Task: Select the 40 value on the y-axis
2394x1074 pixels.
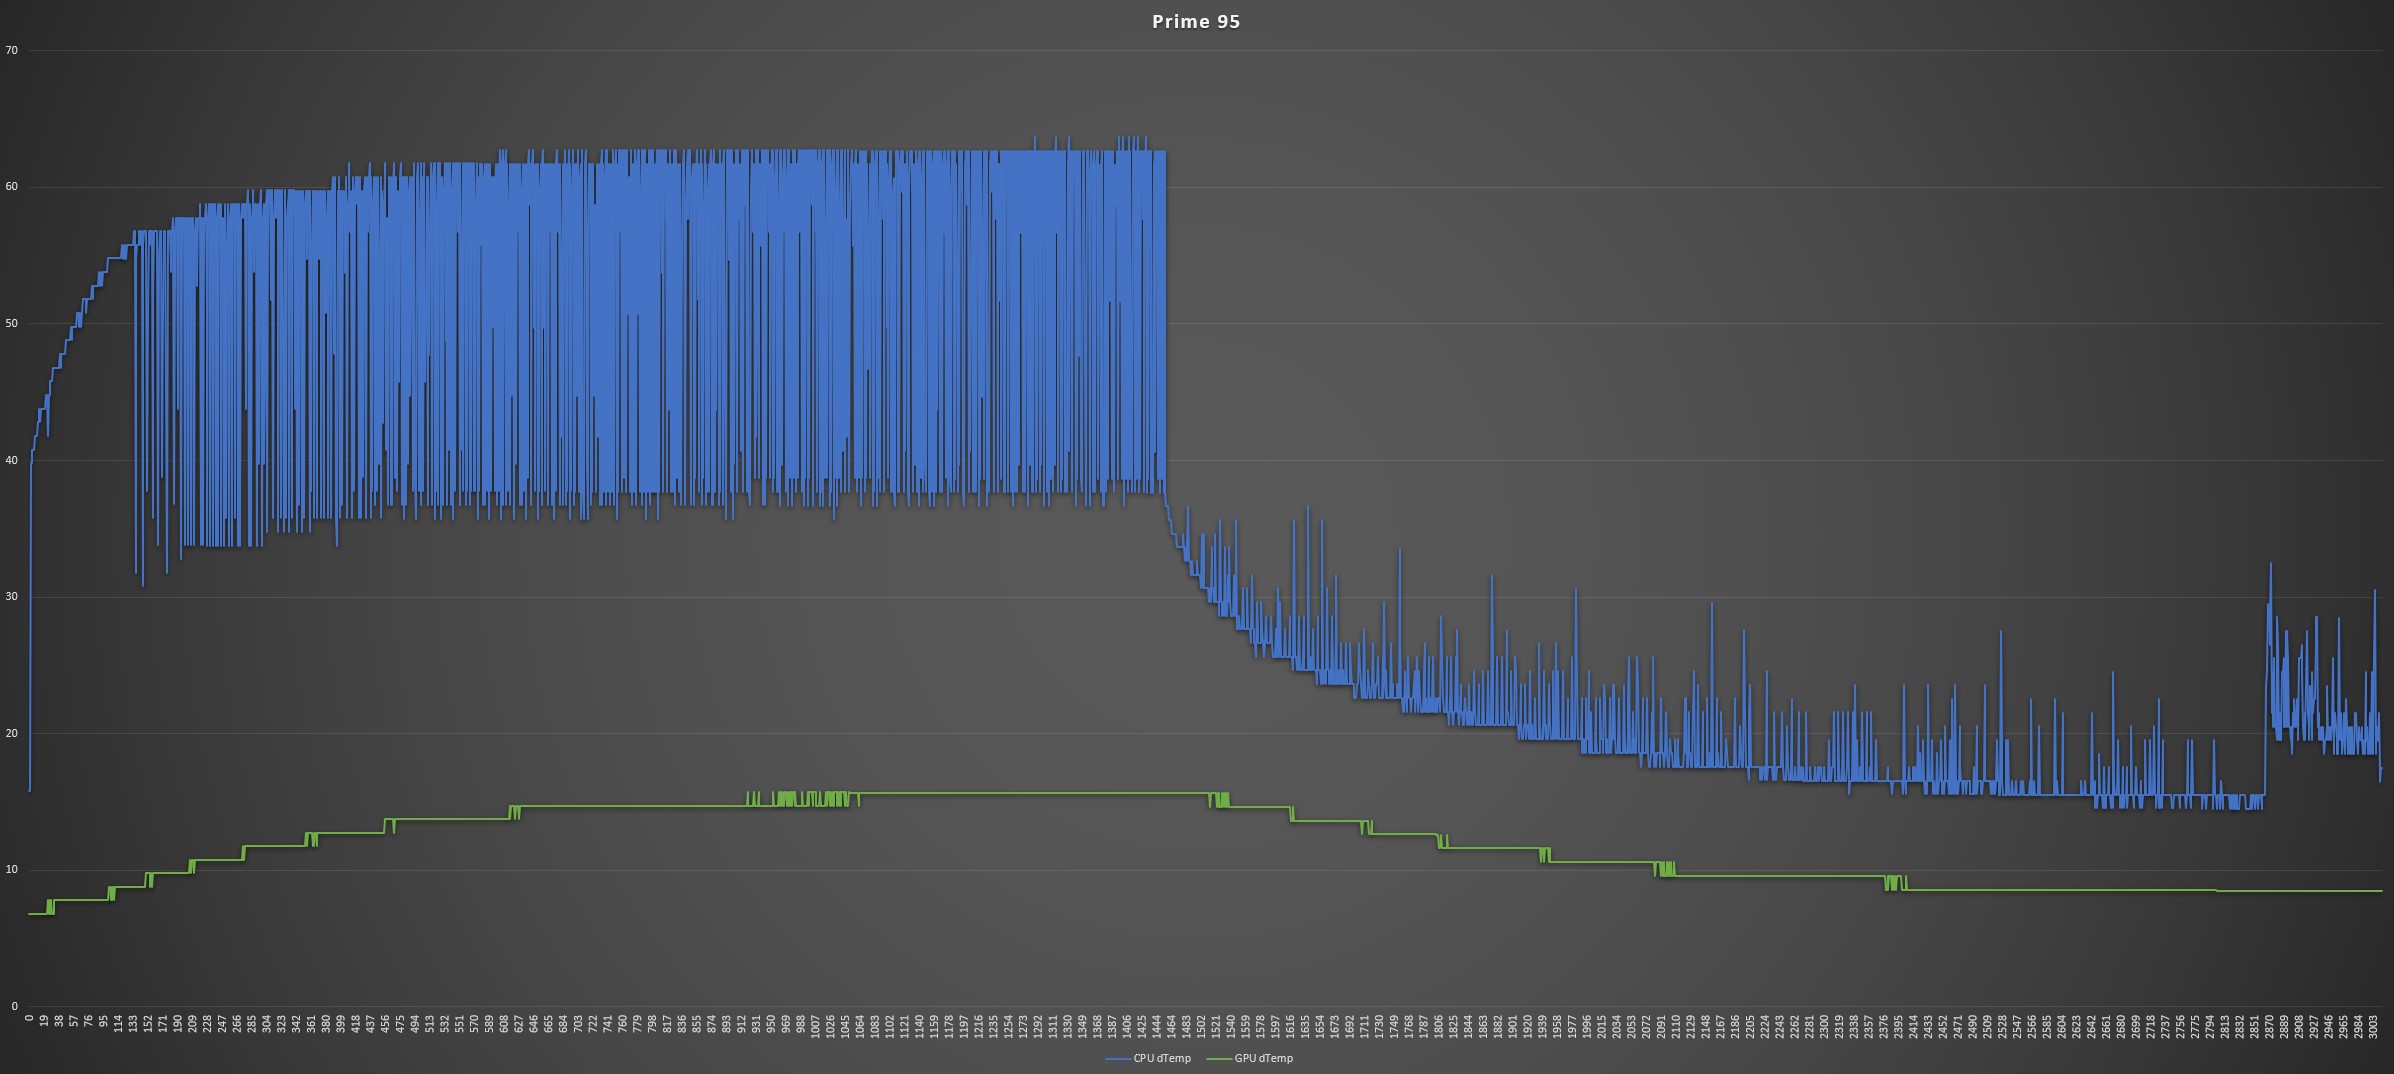Action: tap(11, 460)
